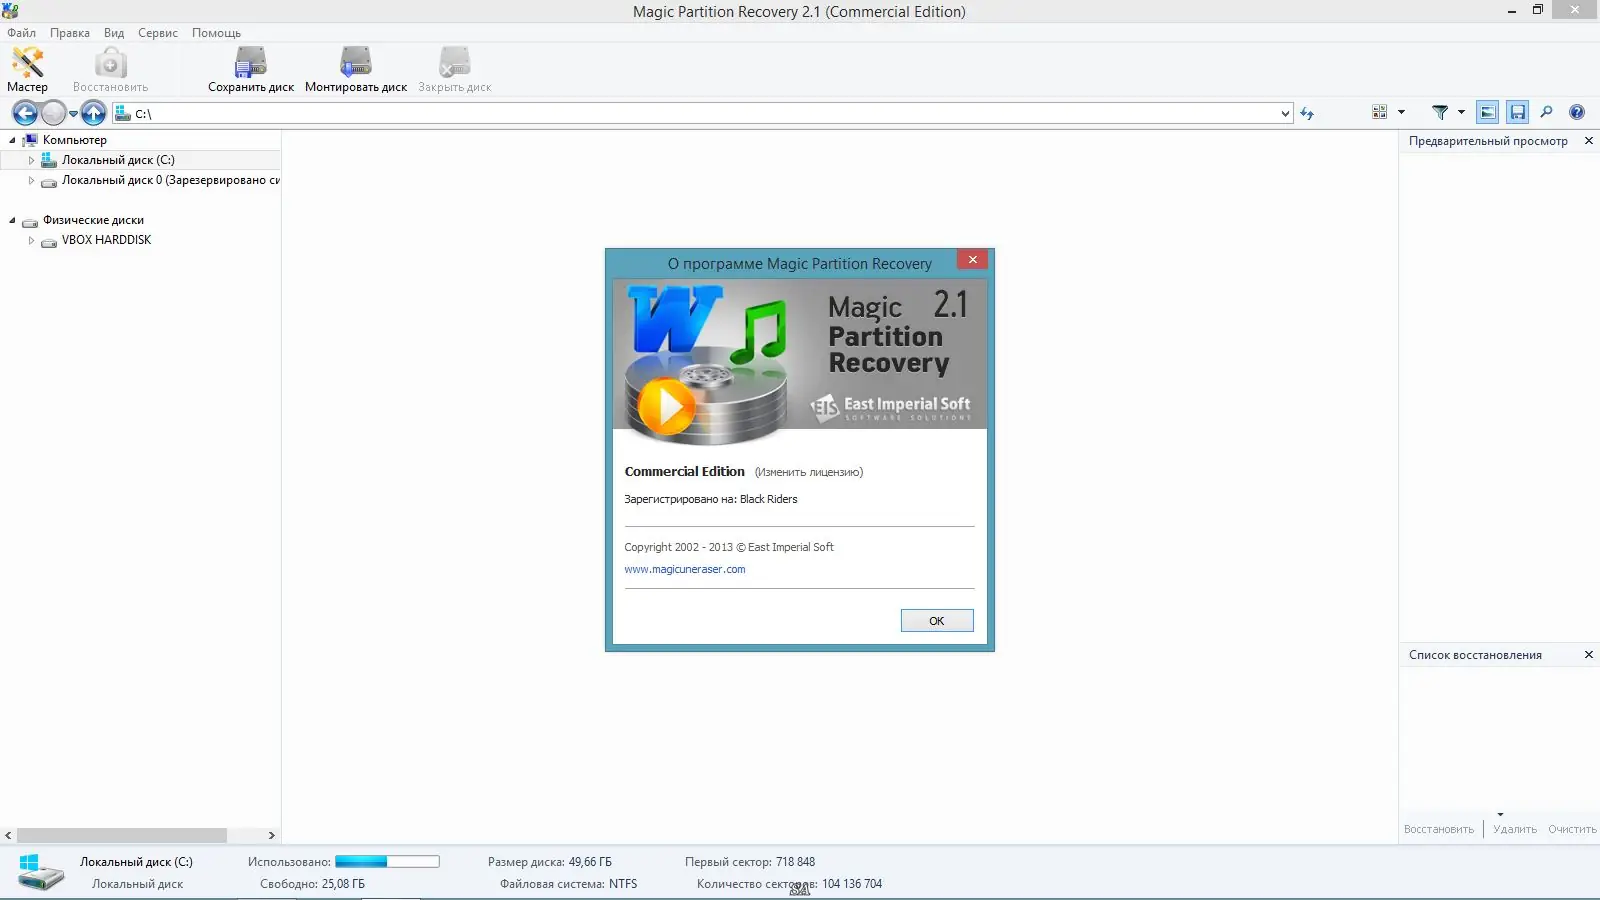Toggle the recovery list floppy button
The height and width of the screenshot is (900, 1600).
(1518, 112)
